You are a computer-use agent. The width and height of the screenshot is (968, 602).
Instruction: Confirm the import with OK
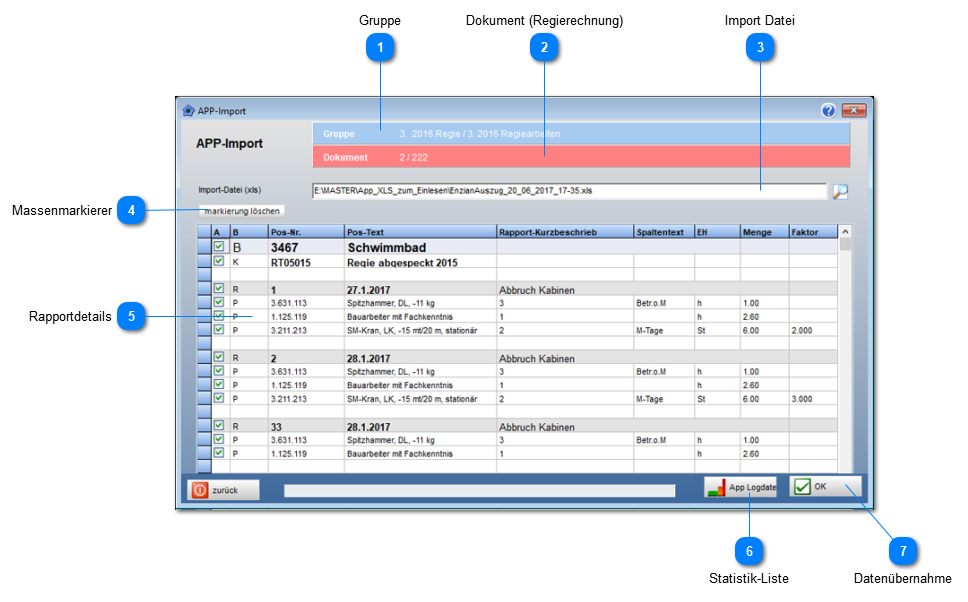point(825,487)
